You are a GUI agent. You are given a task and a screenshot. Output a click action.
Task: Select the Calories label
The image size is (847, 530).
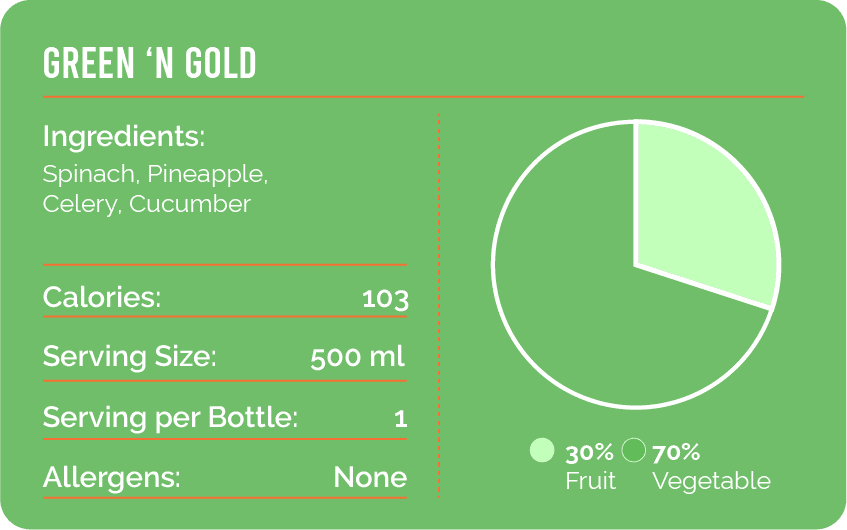point(102,297)
